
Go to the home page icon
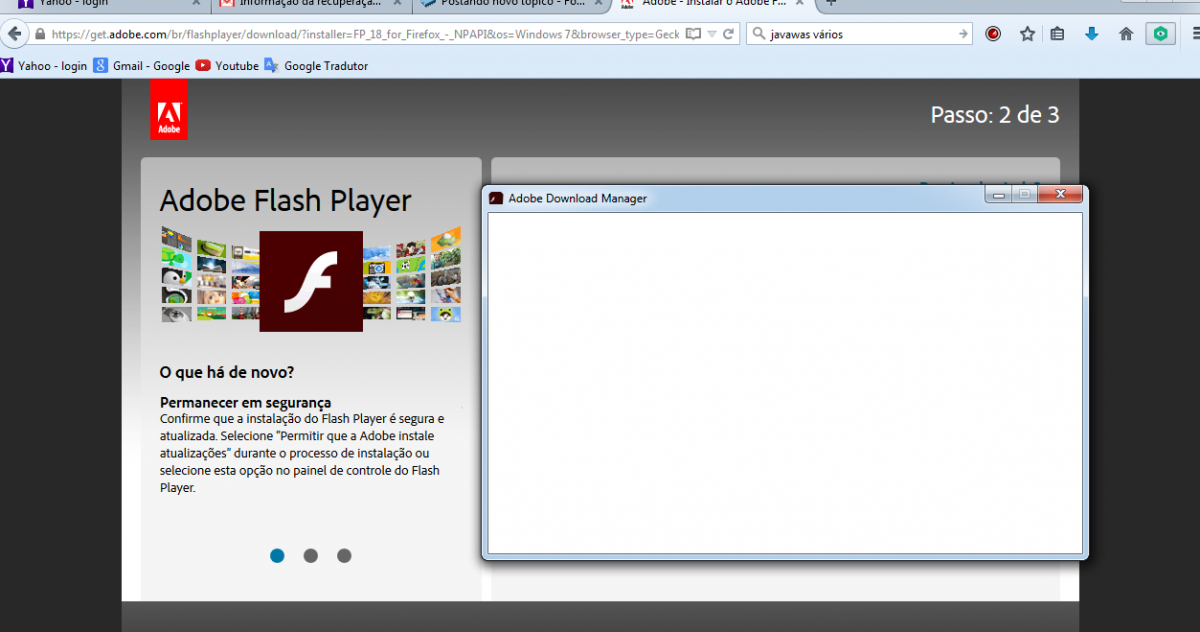pyautogui.click(x=1126, y=34)
